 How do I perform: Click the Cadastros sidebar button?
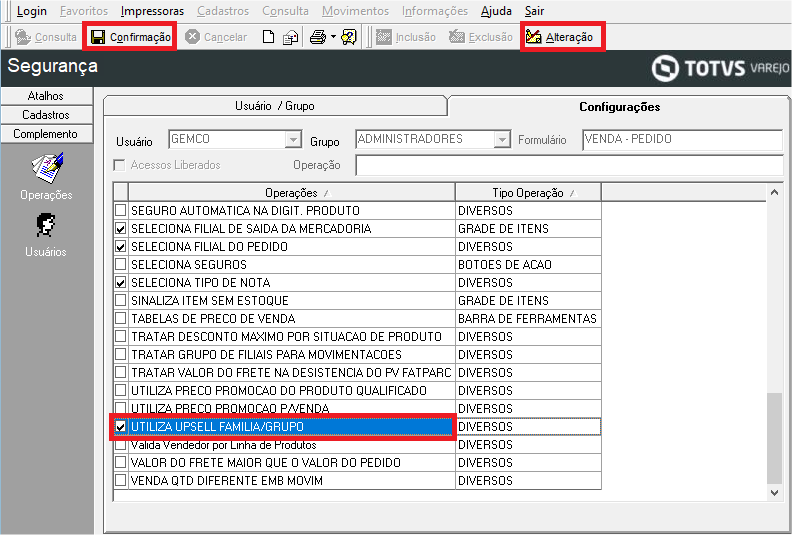tap(46, 115)
